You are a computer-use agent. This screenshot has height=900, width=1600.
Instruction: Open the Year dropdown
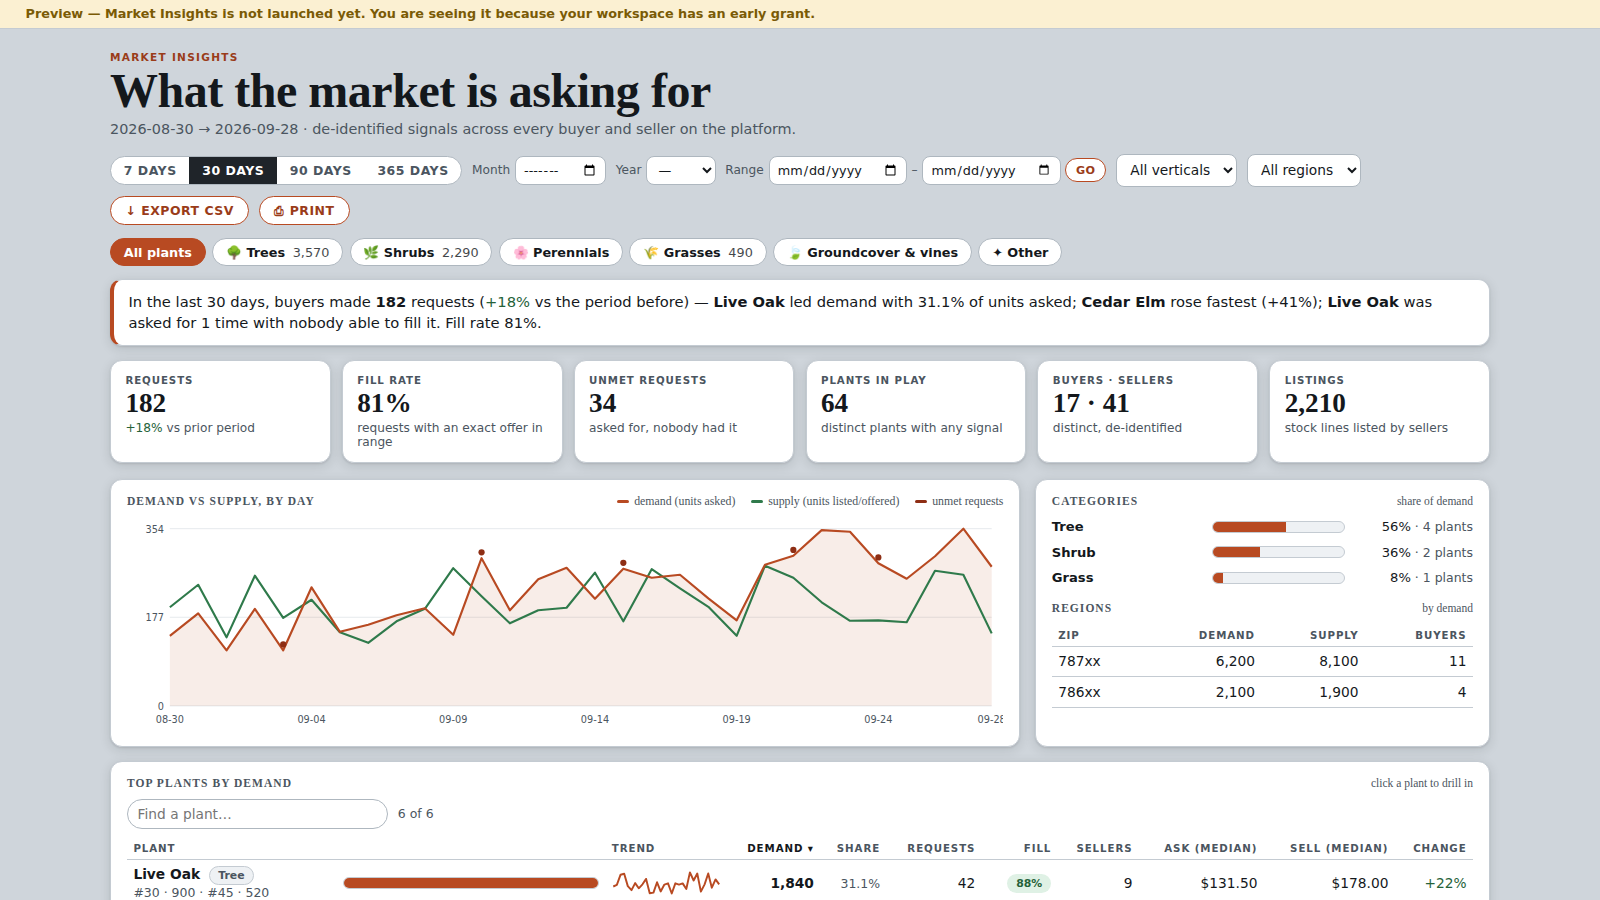click(x=681, y=170)
